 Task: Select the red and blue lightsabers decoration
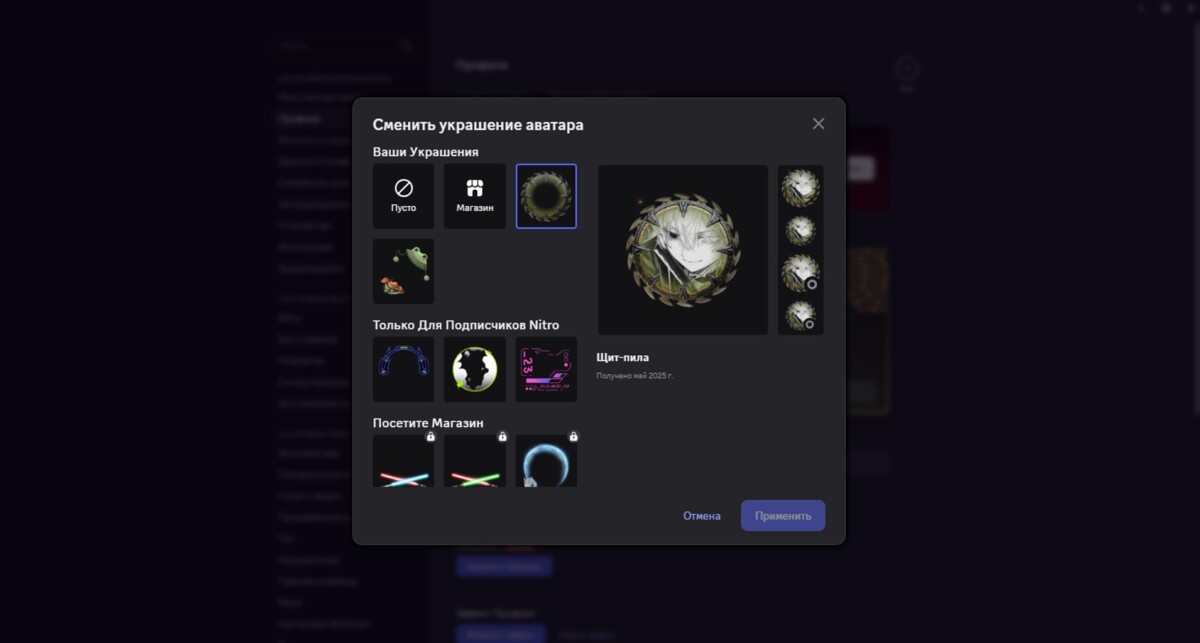coord(404,461)
